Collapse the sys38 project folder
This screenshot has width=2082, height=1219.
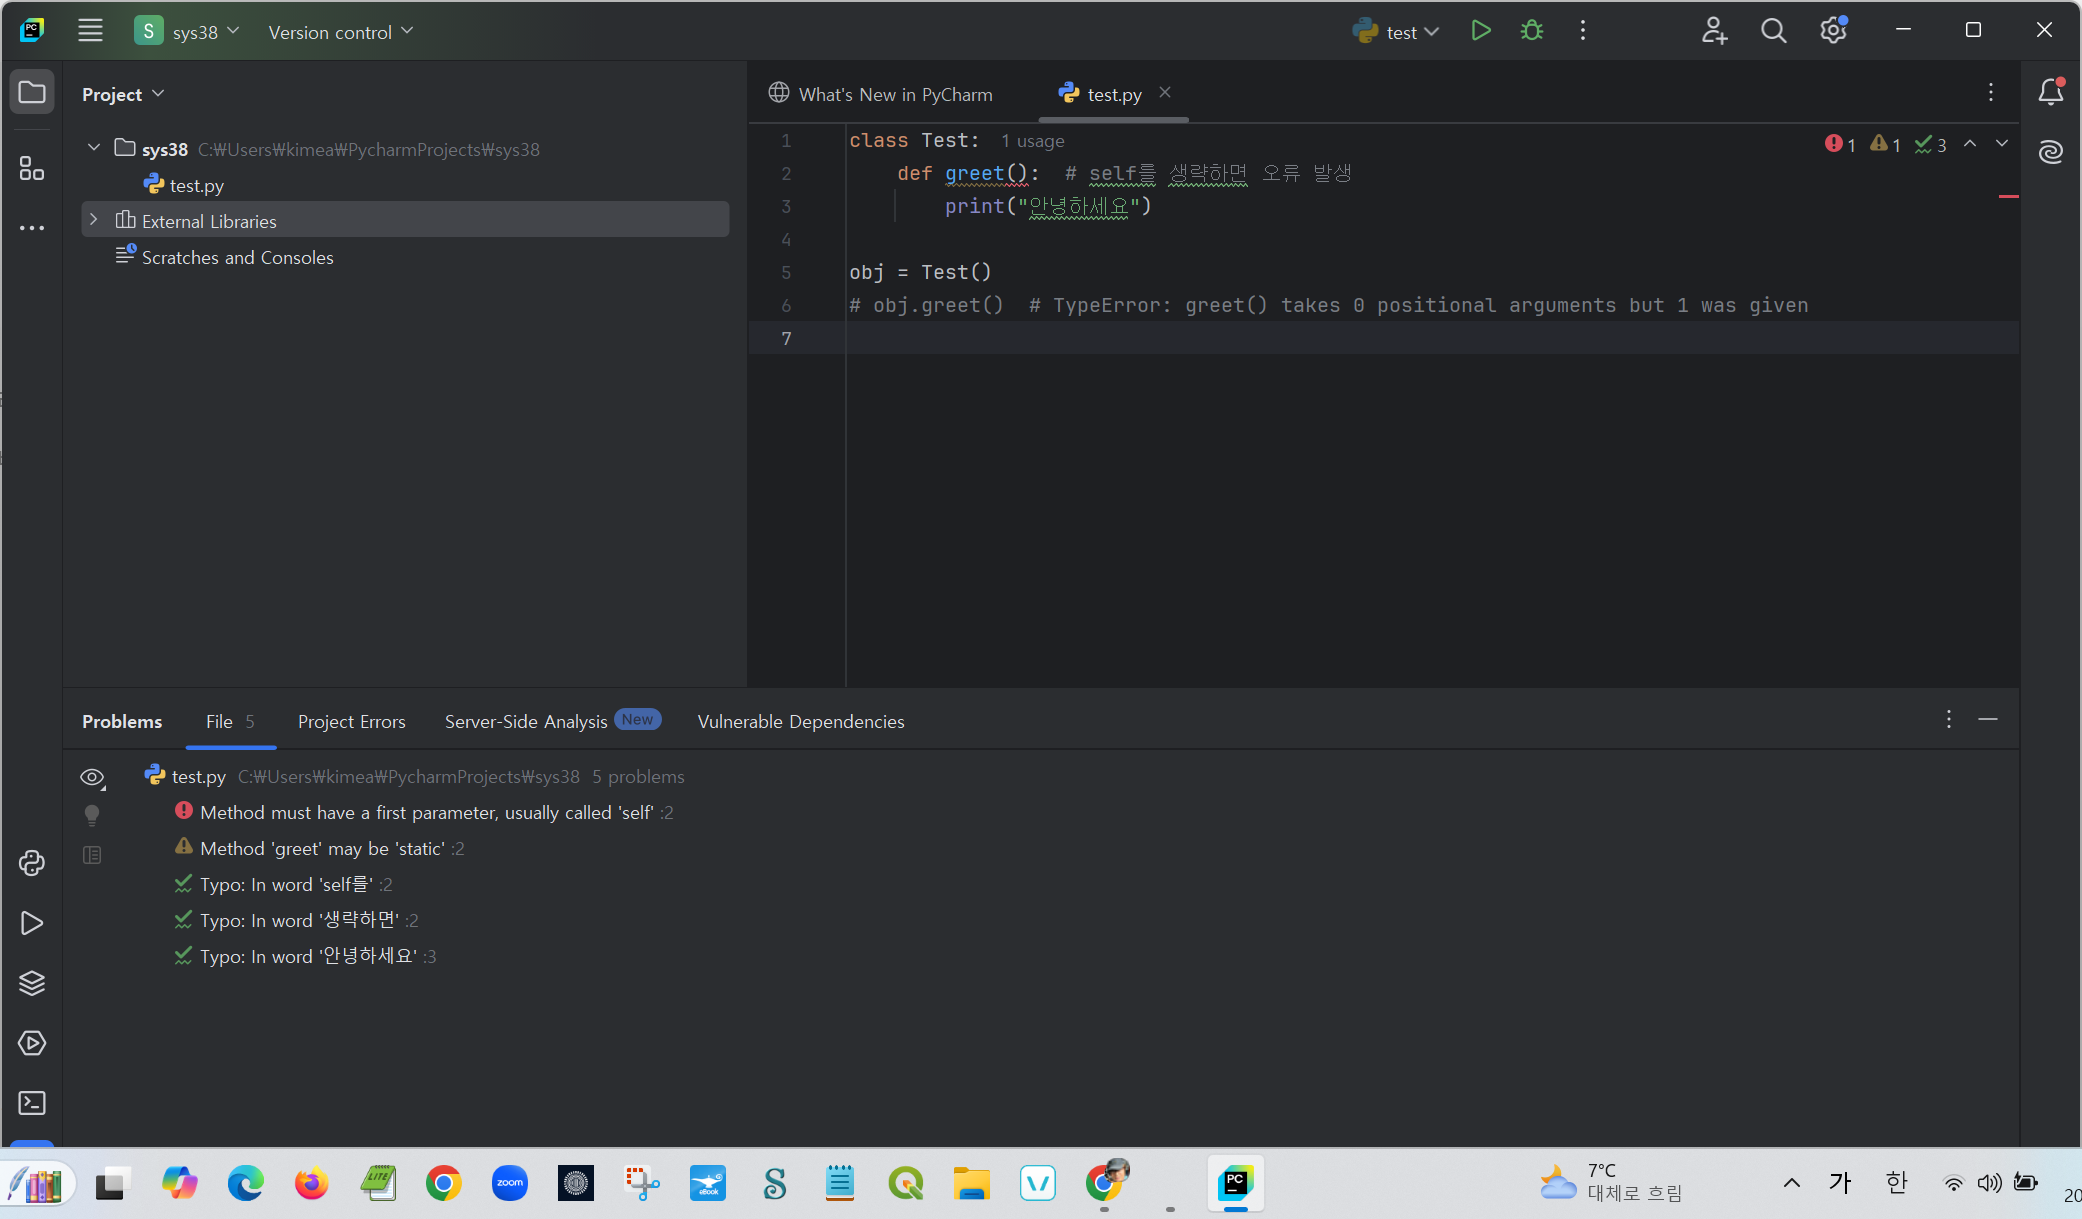[94, 148]
